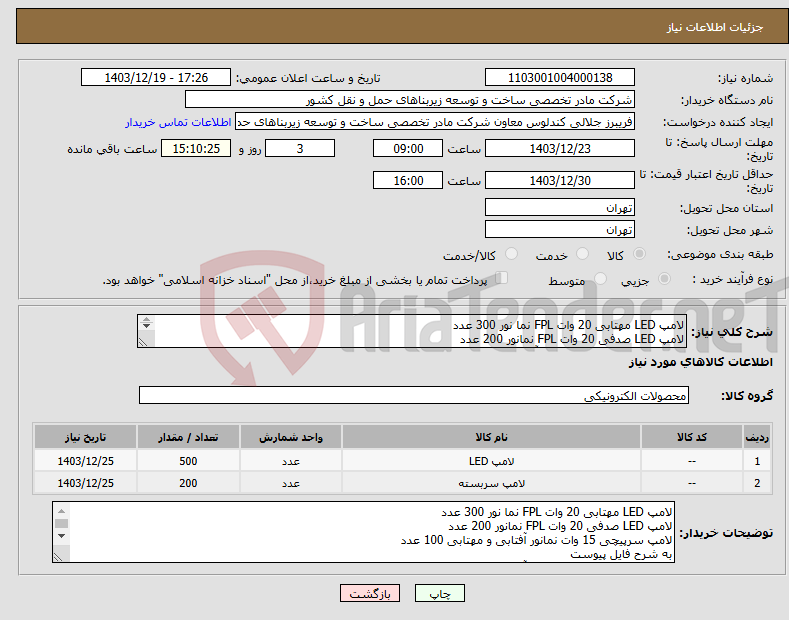
Task: Click quantity 200 in row 2
Action: (188, 483)
